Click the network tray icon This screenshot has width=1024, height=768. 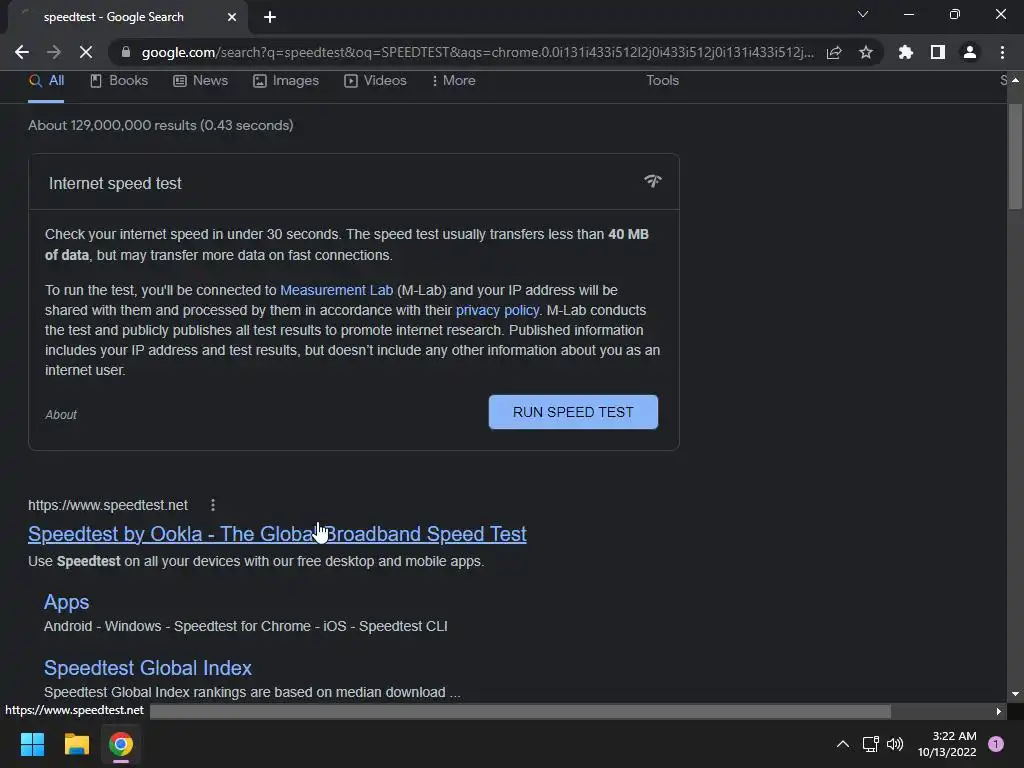(x=870, y=744)
